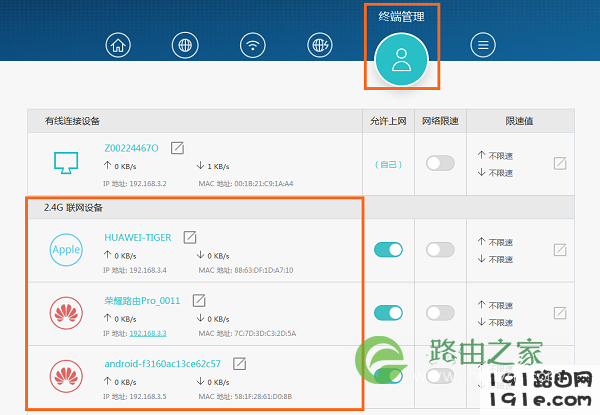Rename device 荣耀路由Pro_0011 via edit icon
Image resolution: width=600 pixels, height=415 pixels.
pyautogui.click(x=199, y=299)
